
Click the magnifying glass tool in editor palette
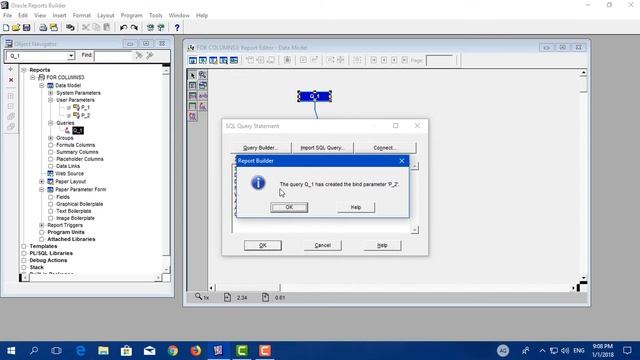click(203, 75)
